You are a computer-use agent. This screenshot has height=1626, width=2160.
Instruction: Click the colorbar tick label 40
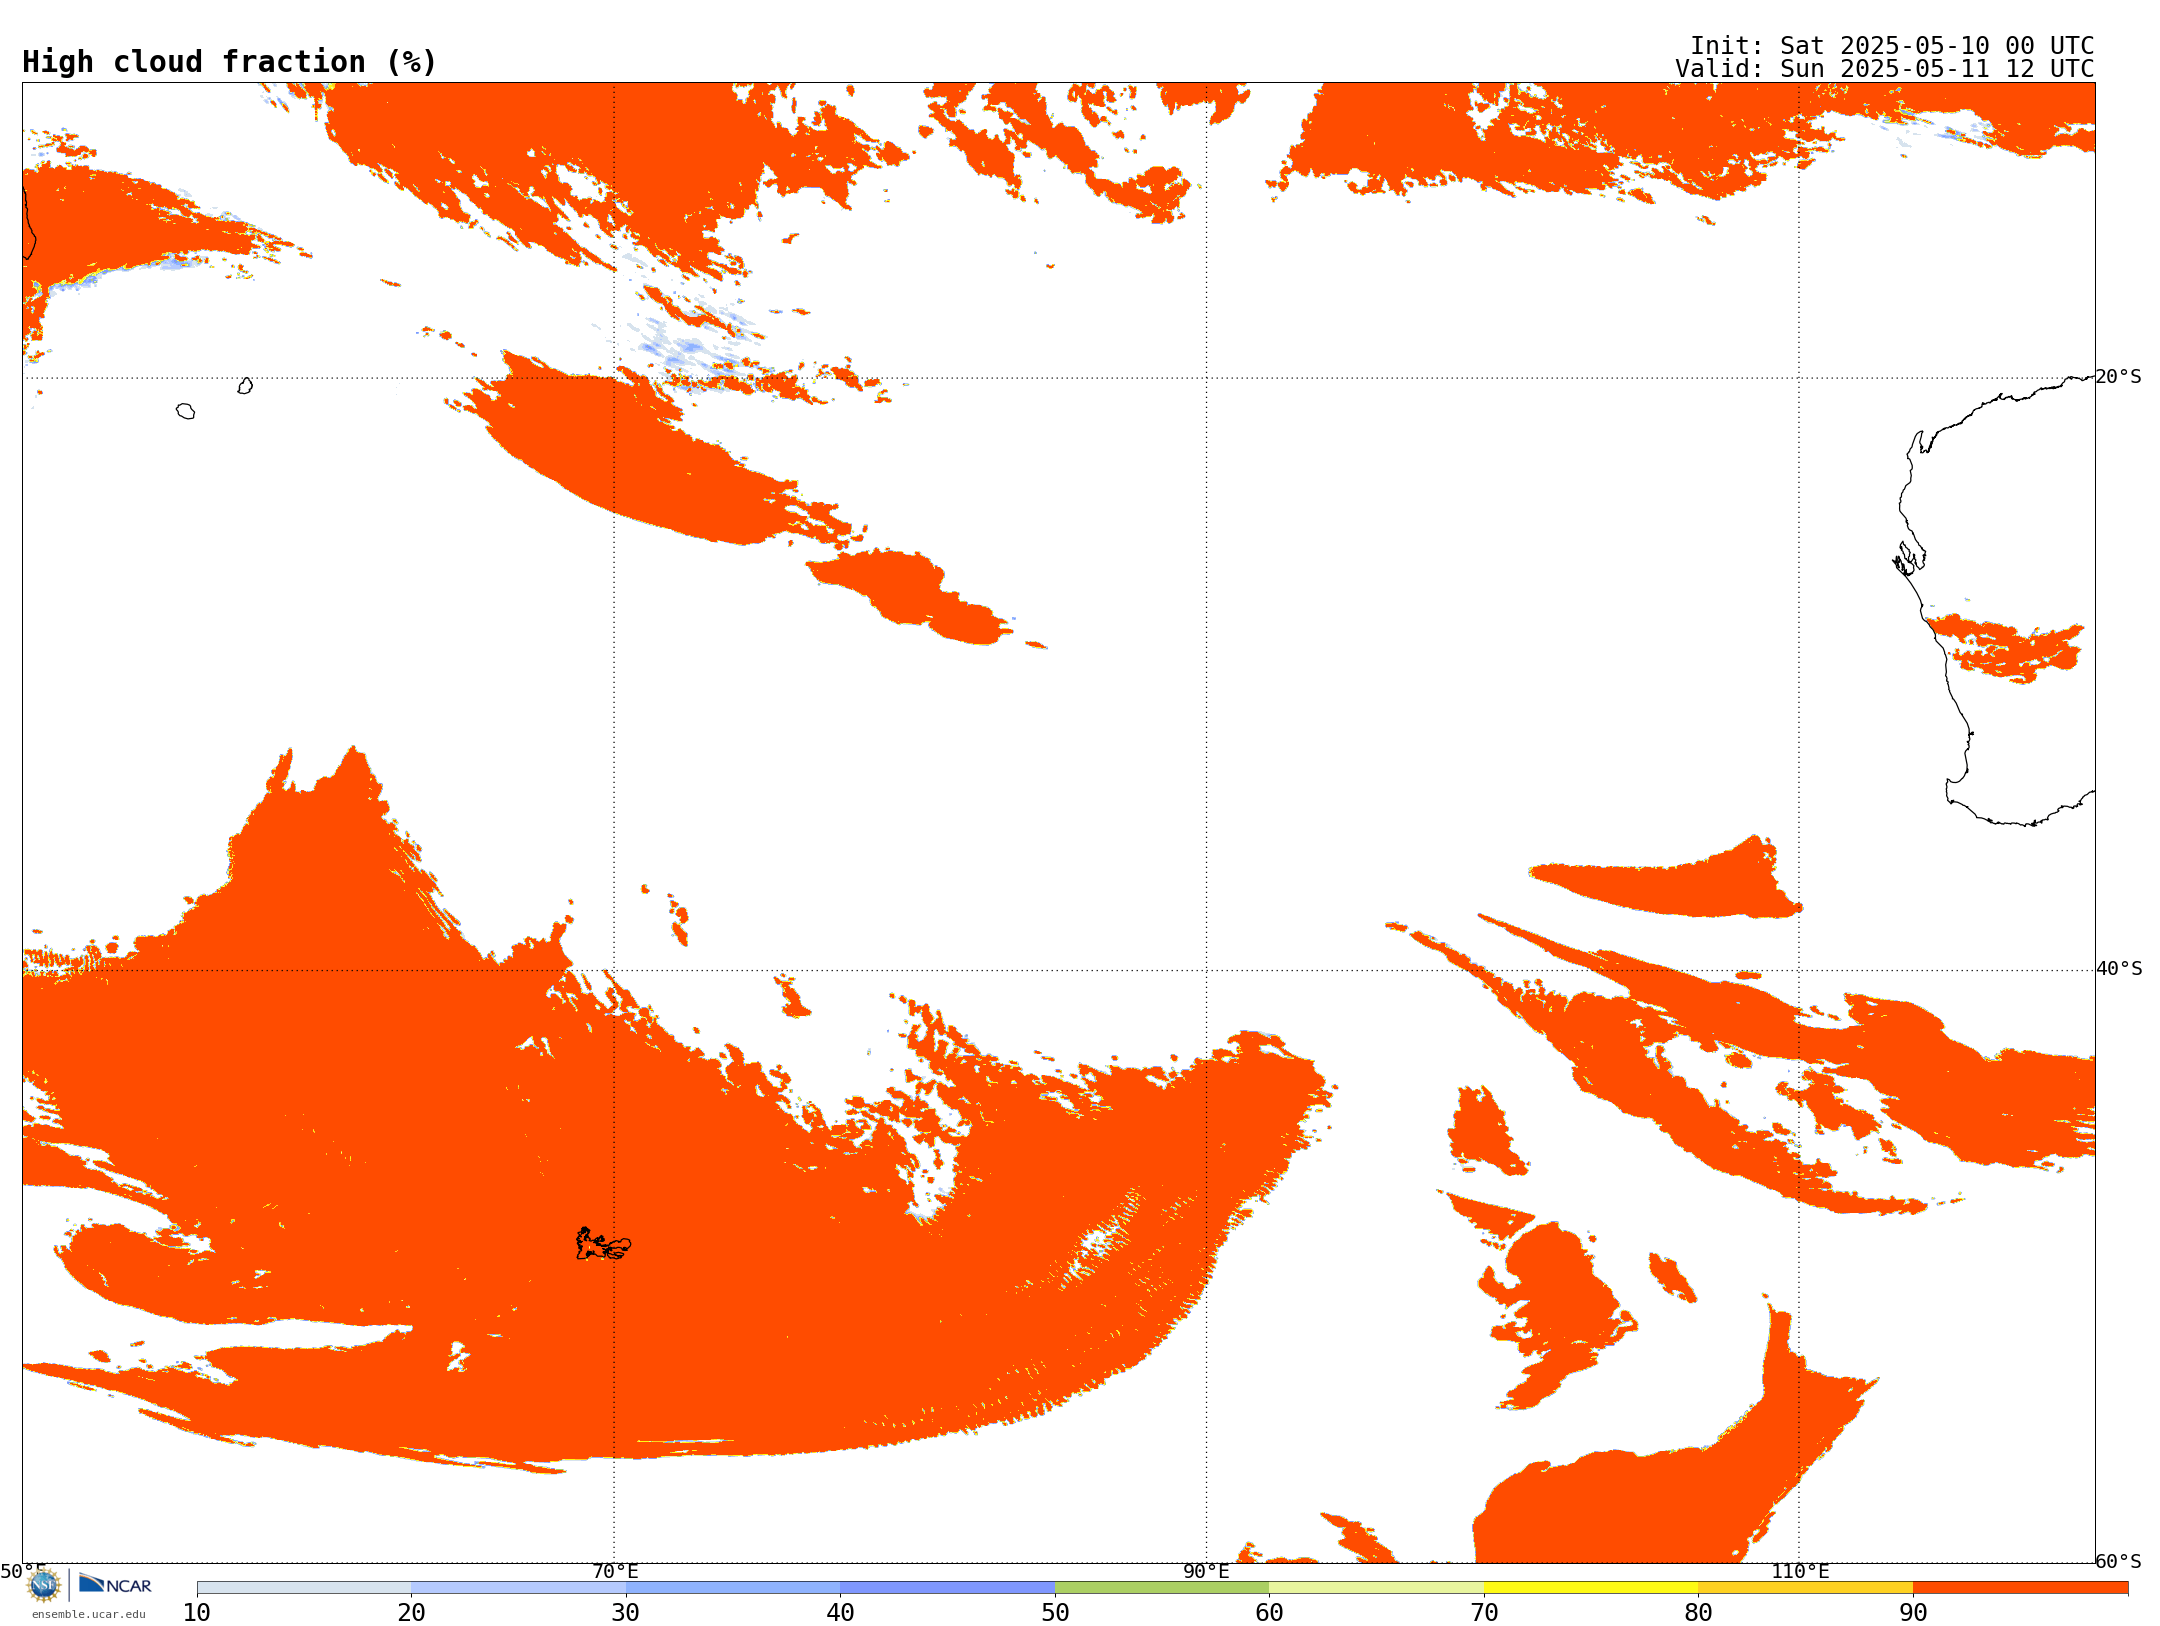point(840,1613)
